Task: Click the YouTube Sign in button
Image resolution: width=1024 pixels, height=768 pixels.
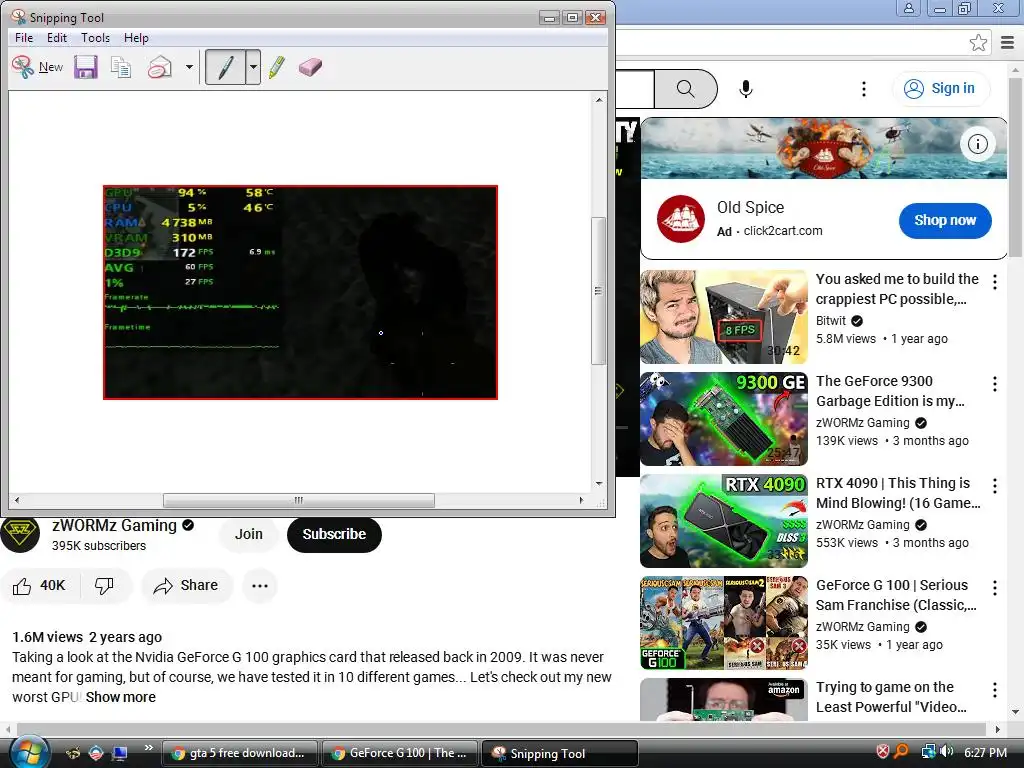Action: (940, 89)
